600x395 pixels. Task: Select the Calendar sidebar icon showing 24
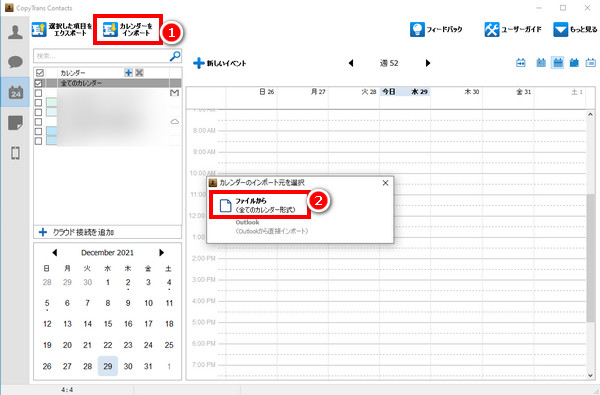[x=15, y=92]
